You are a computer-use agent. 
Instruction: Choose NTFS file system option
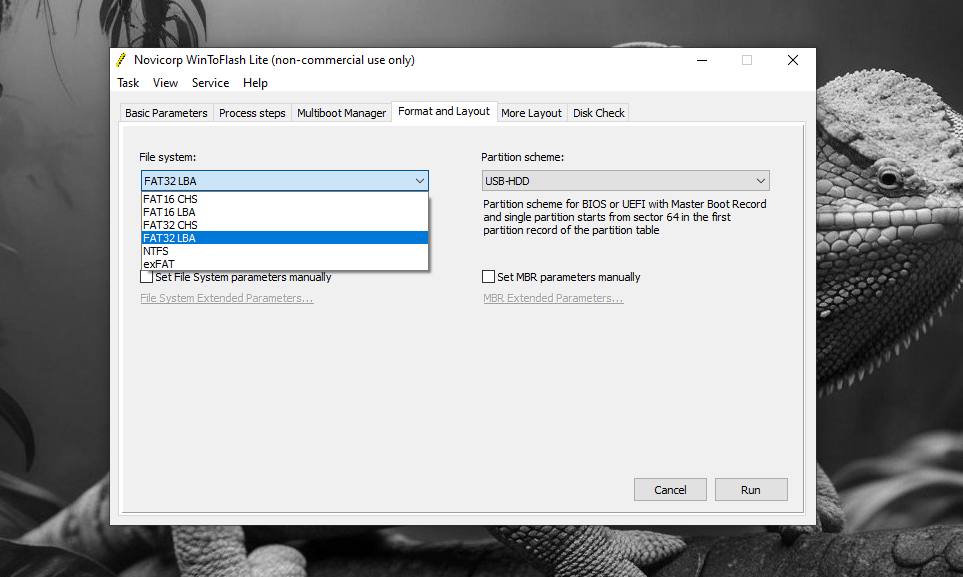pyautogui.click(x=156, y=251)
